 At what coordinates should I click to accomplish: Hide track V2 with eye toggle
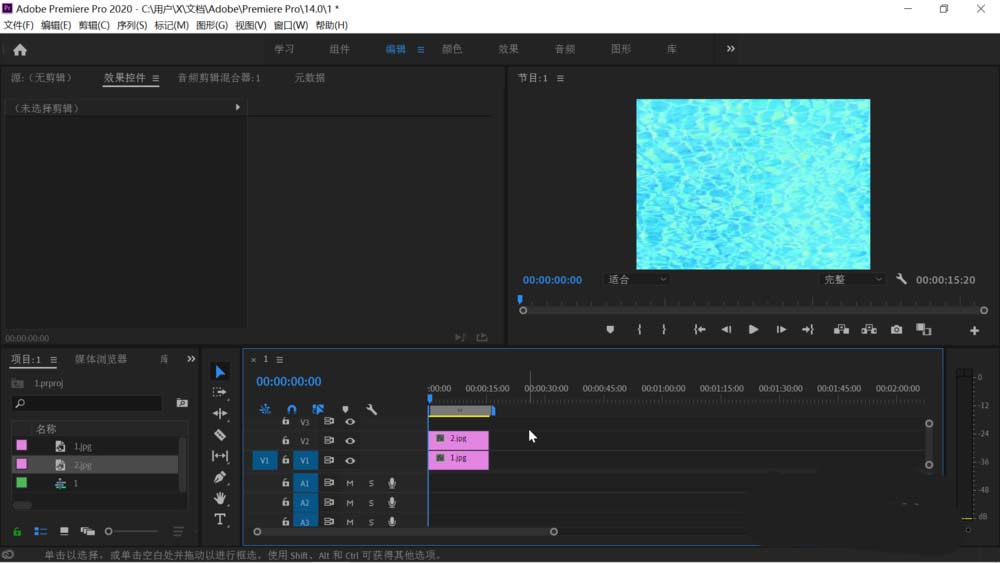click(350, 441)
